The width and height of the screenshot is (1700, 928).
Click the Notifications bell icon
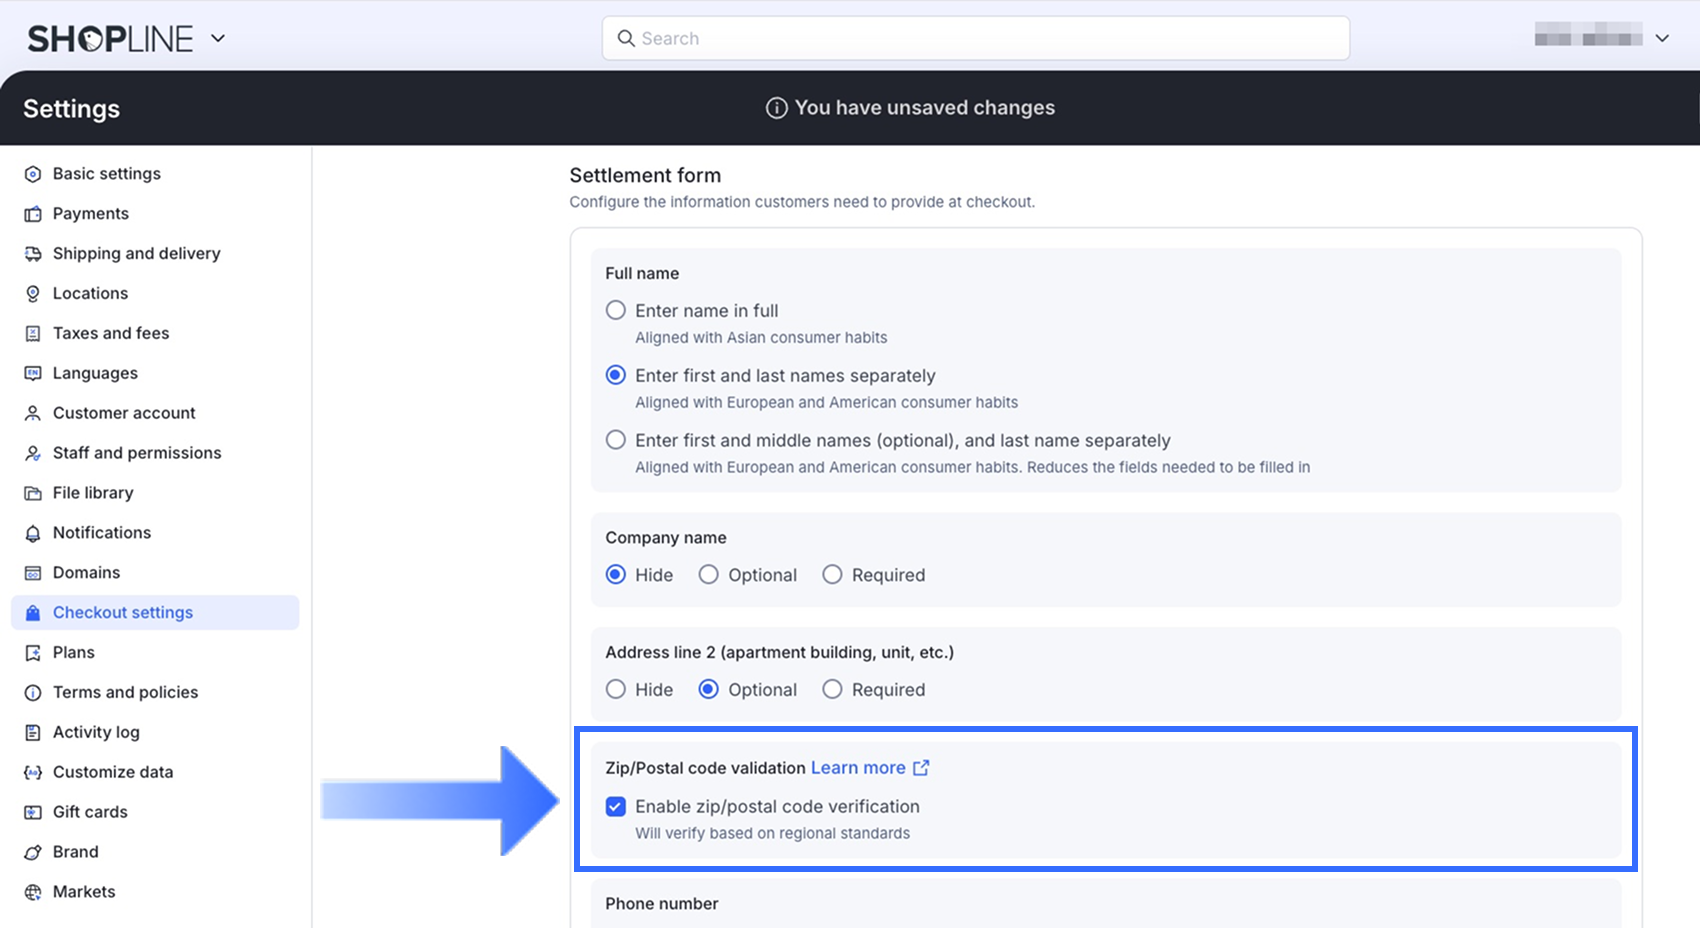pyautogui.click(x=33, y=533)
